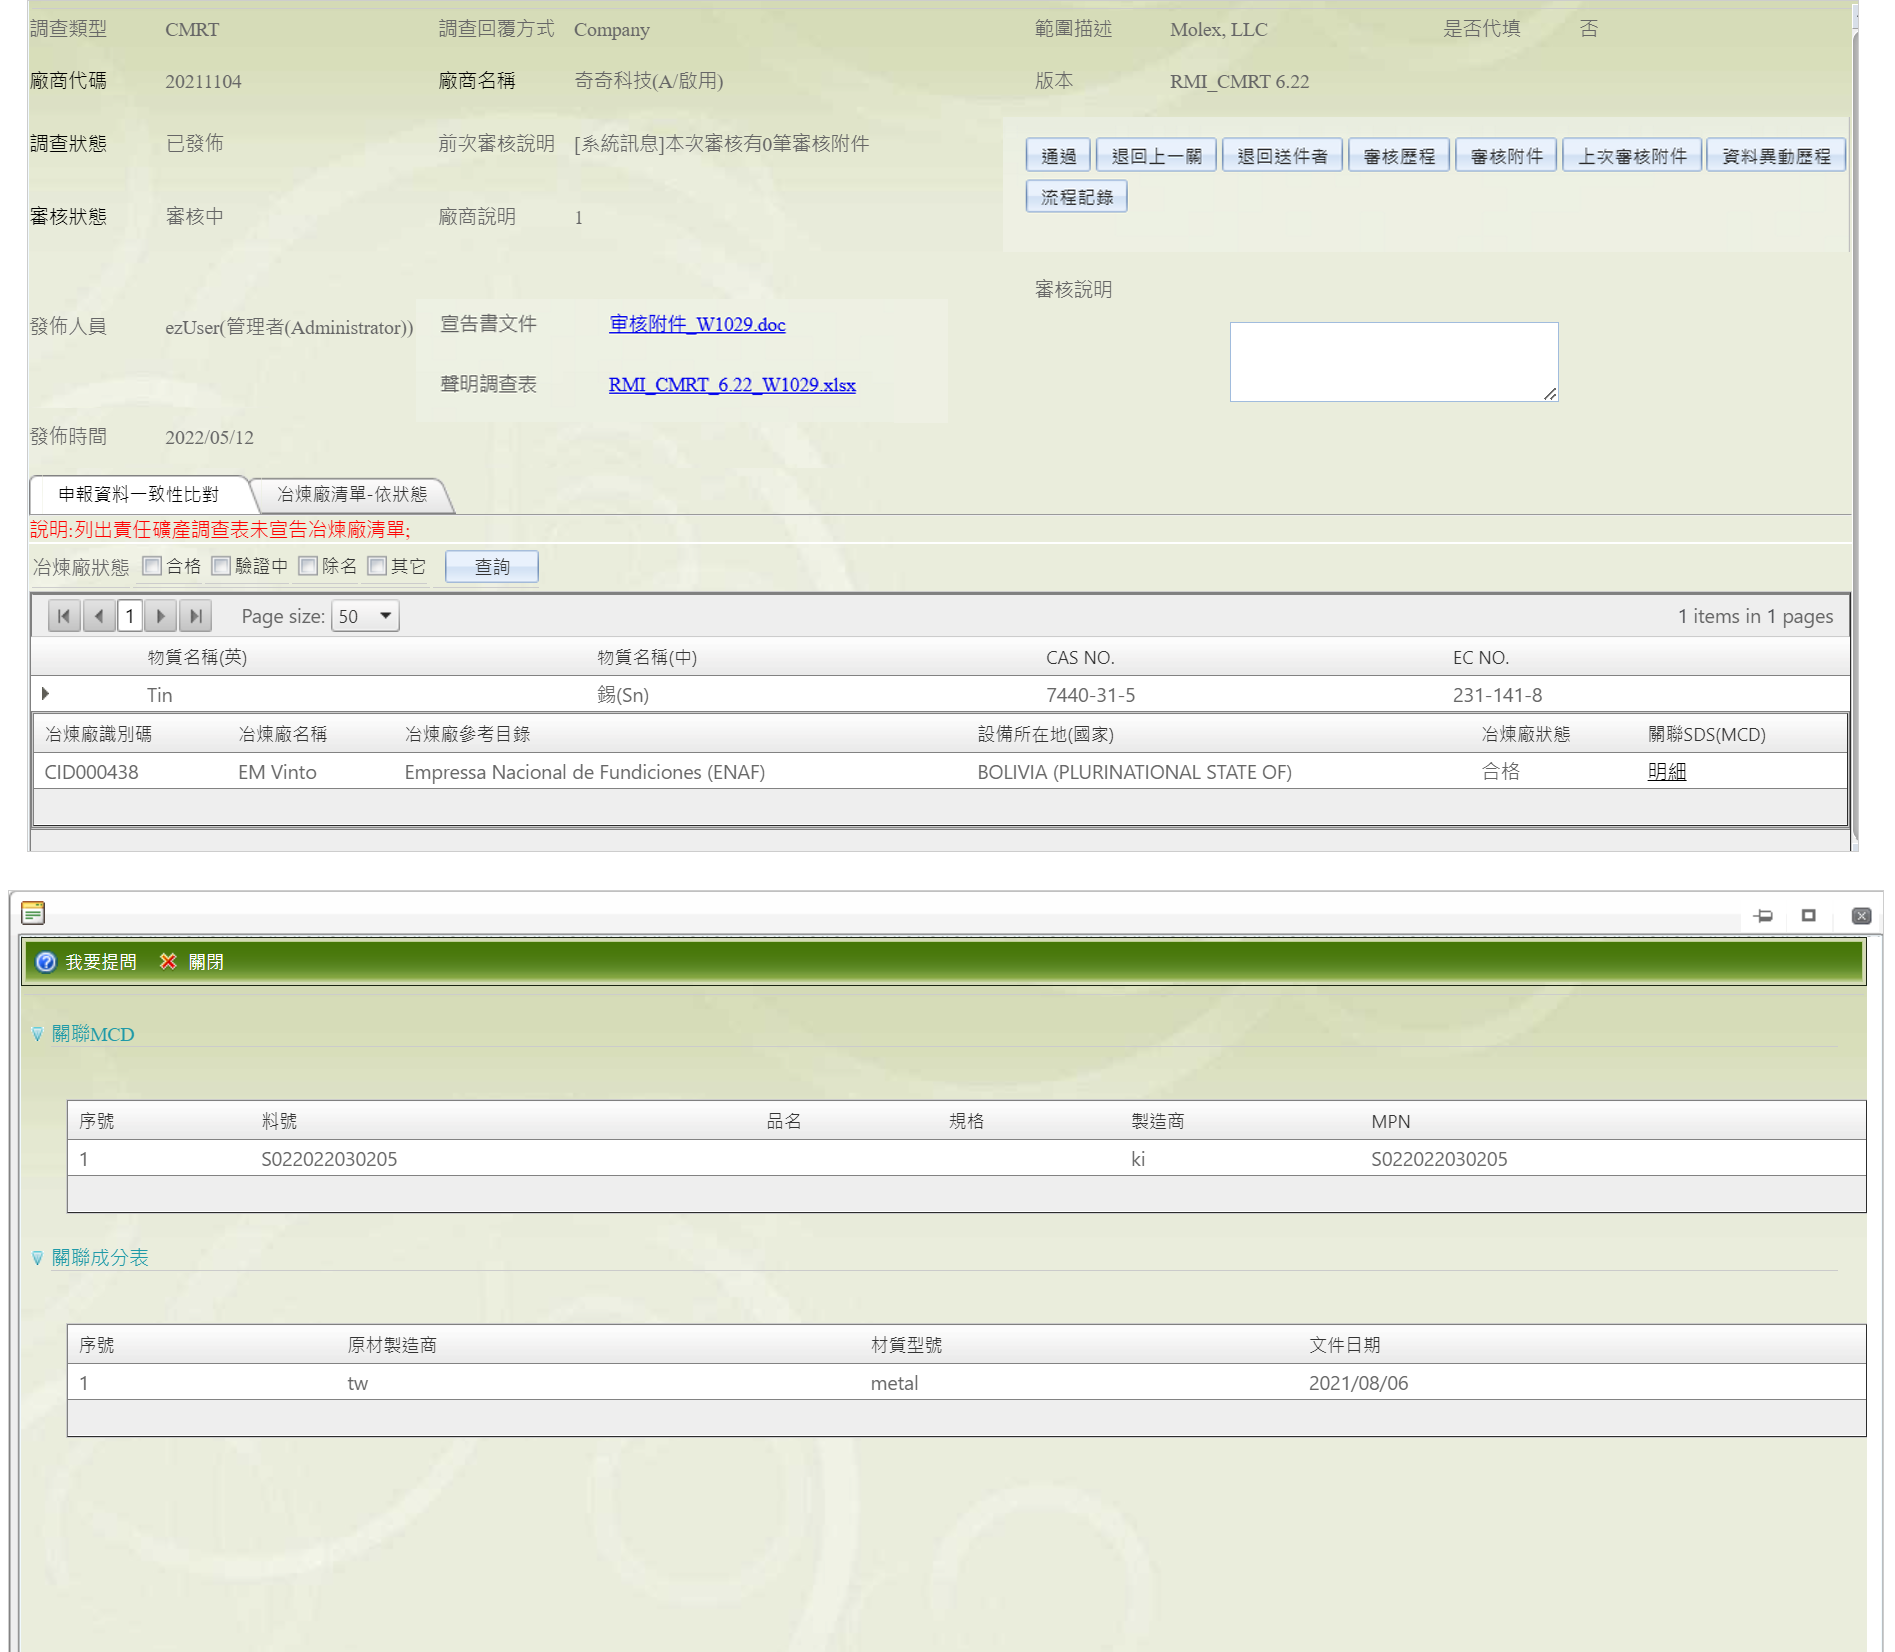Click 我要提問 in the green toolbar
The height and width of the screenshot is (1652, 1895).
101,962
